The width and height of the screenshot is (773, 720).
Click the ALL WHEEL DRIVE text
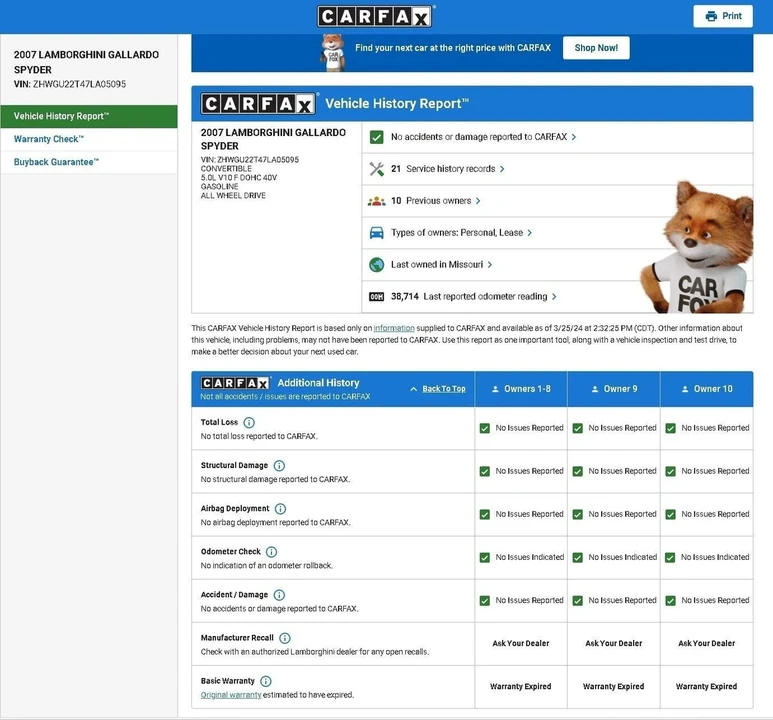tap(233, 196)
